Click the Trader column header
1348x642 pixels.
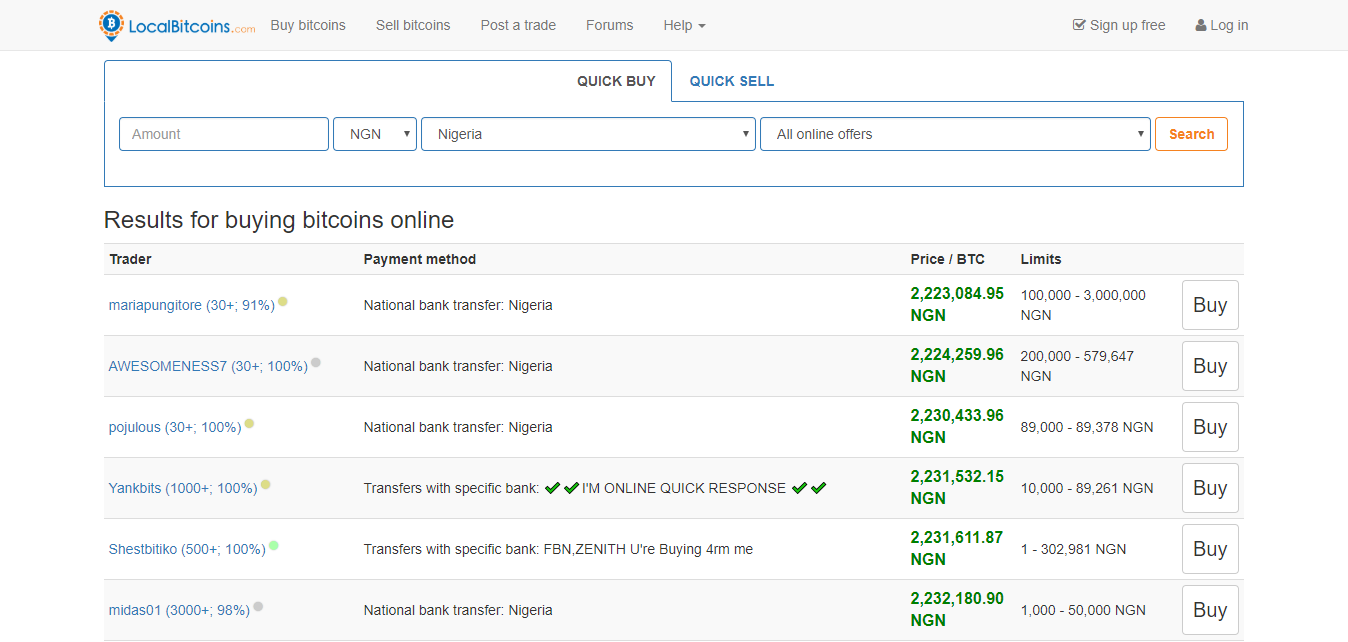click(131, 259)
